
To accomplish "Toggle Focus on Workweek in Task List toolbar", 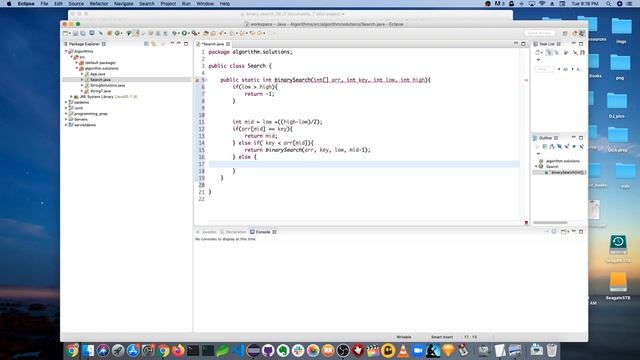I will click(566, 52).
